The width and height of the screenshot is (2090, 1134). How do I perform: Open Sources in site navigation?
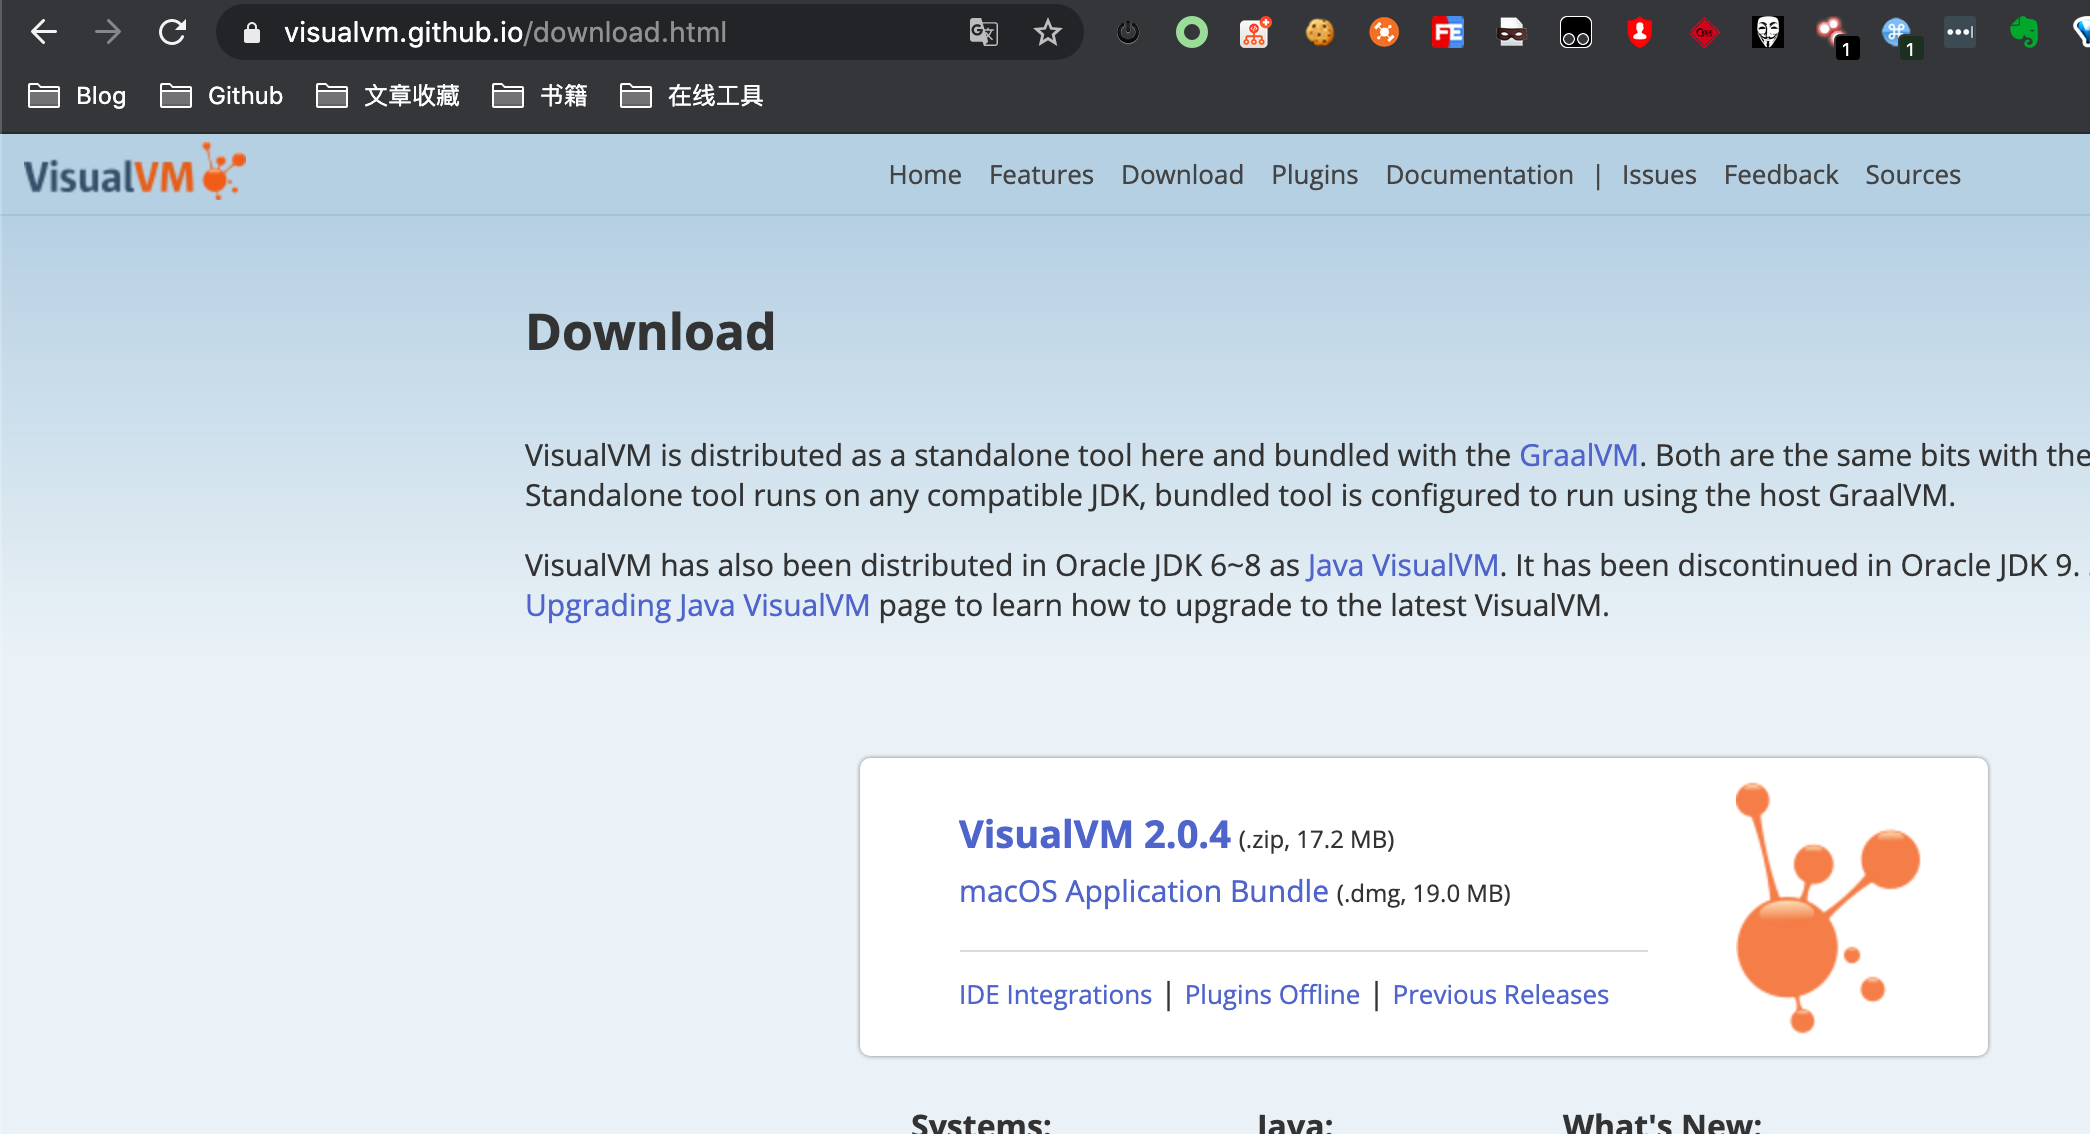pyautogui.click(x=1913, y=175)
